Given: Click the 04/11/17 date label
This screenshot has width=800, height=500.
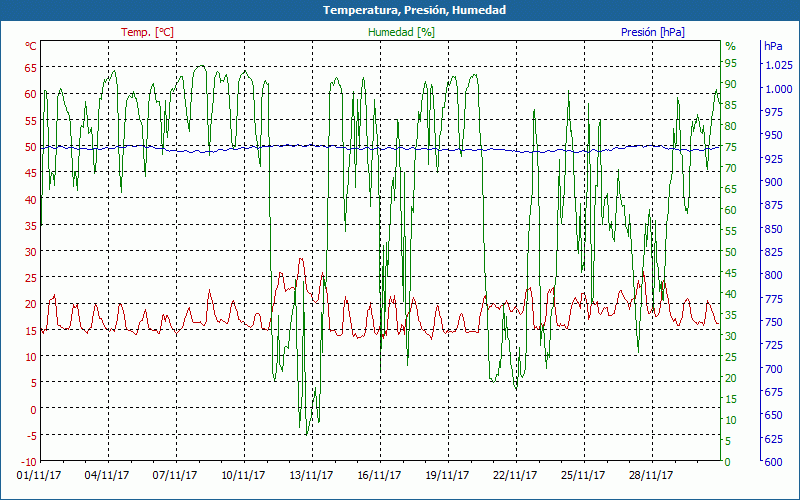Looking at the screenshot, I should (107, 476).
